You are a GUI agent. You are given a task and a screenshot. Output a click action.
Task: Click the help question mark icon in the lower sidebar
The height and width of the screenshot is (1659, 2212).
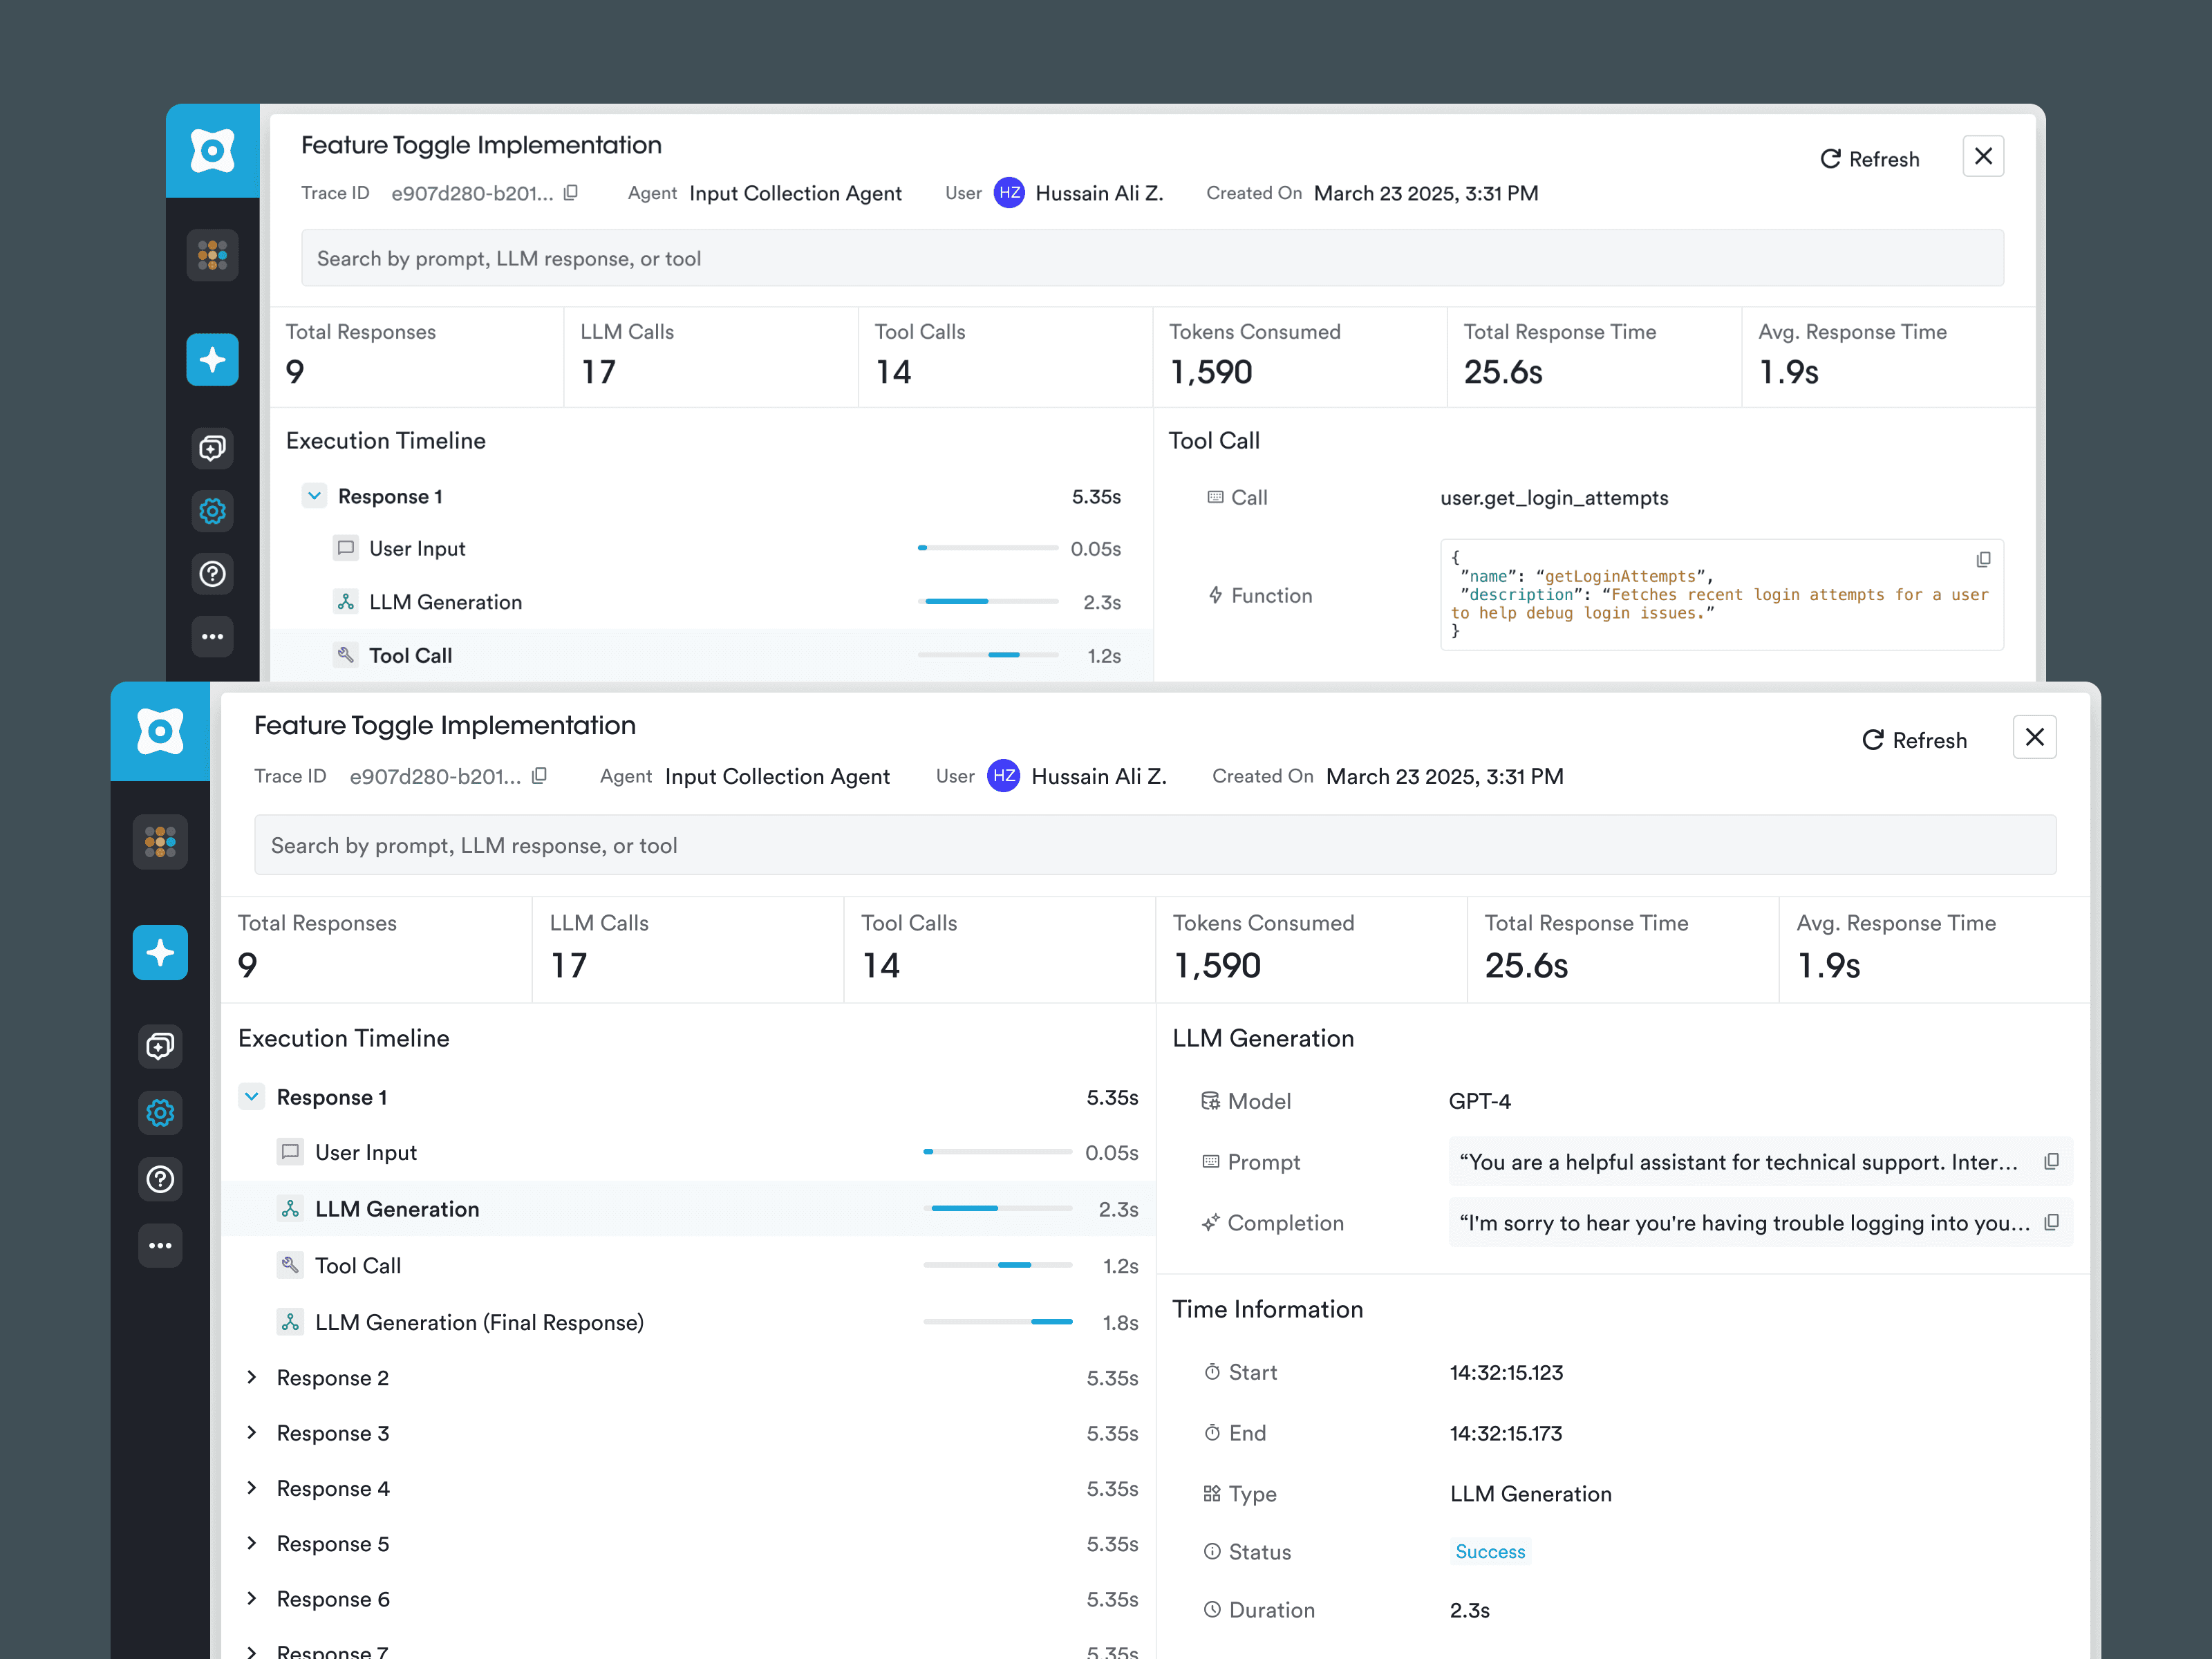(x=160, y=1179)
